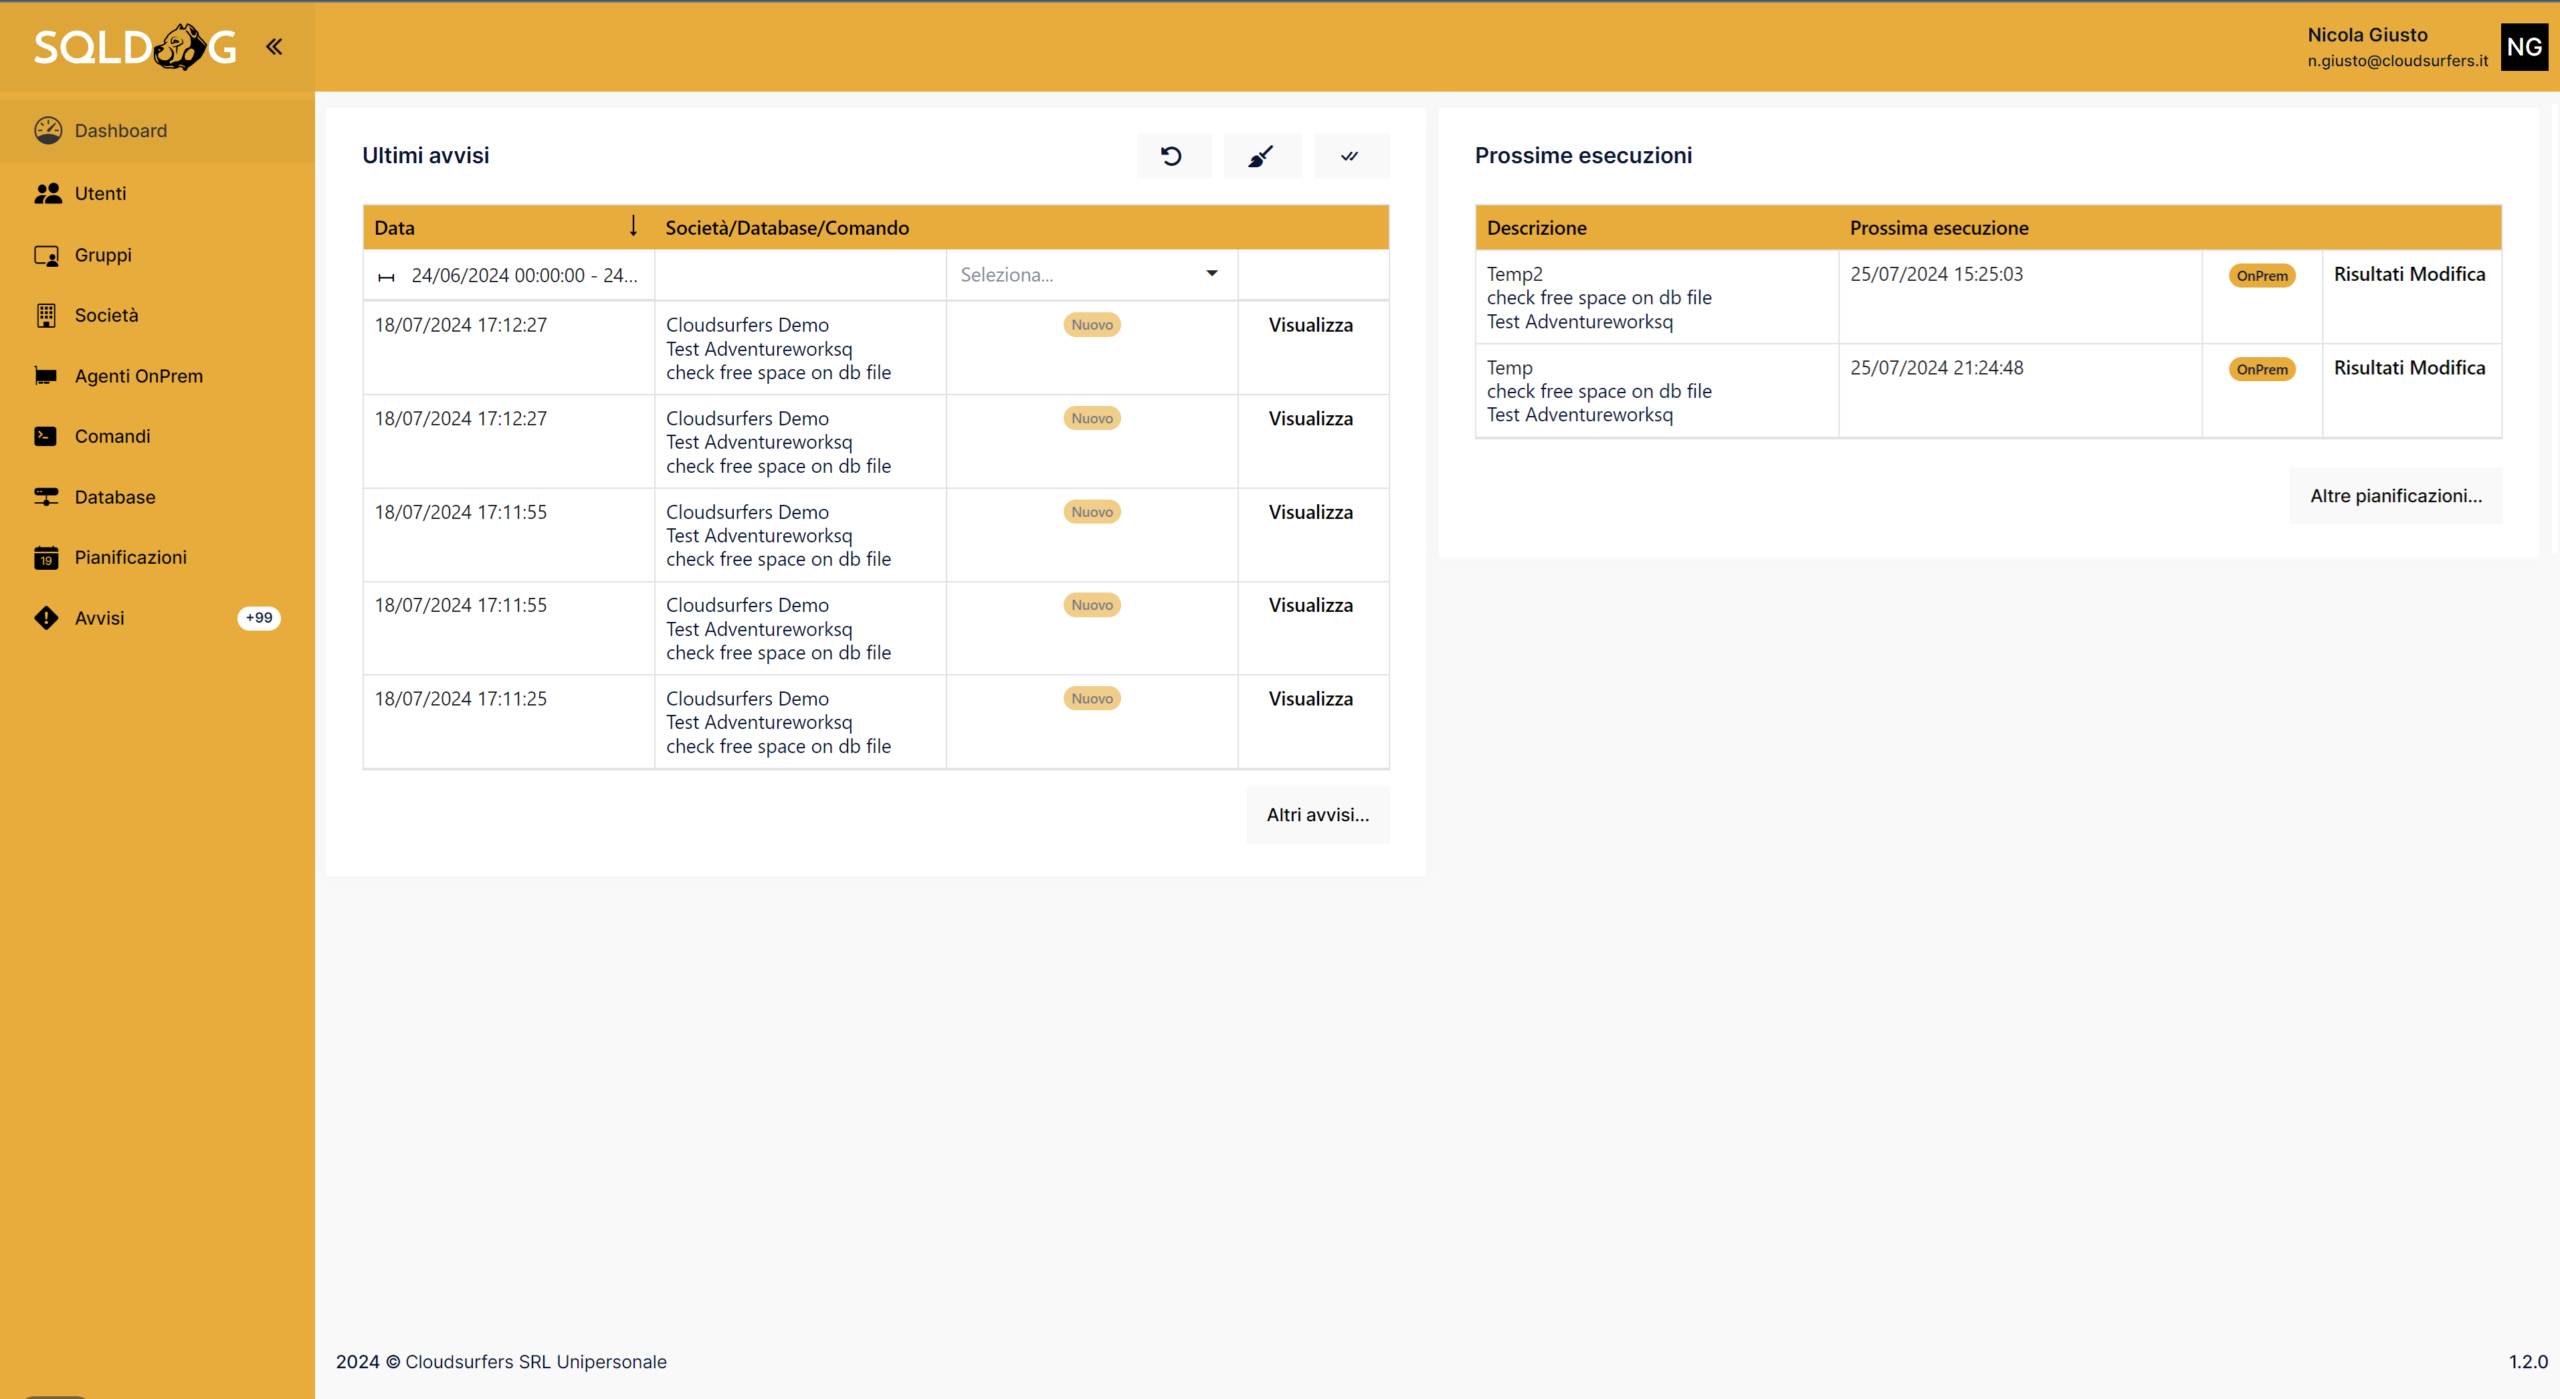Refresh the Ultimi avvisi list
The width and height of the screenshot is (2560, 1399).
pos(1173,155)
